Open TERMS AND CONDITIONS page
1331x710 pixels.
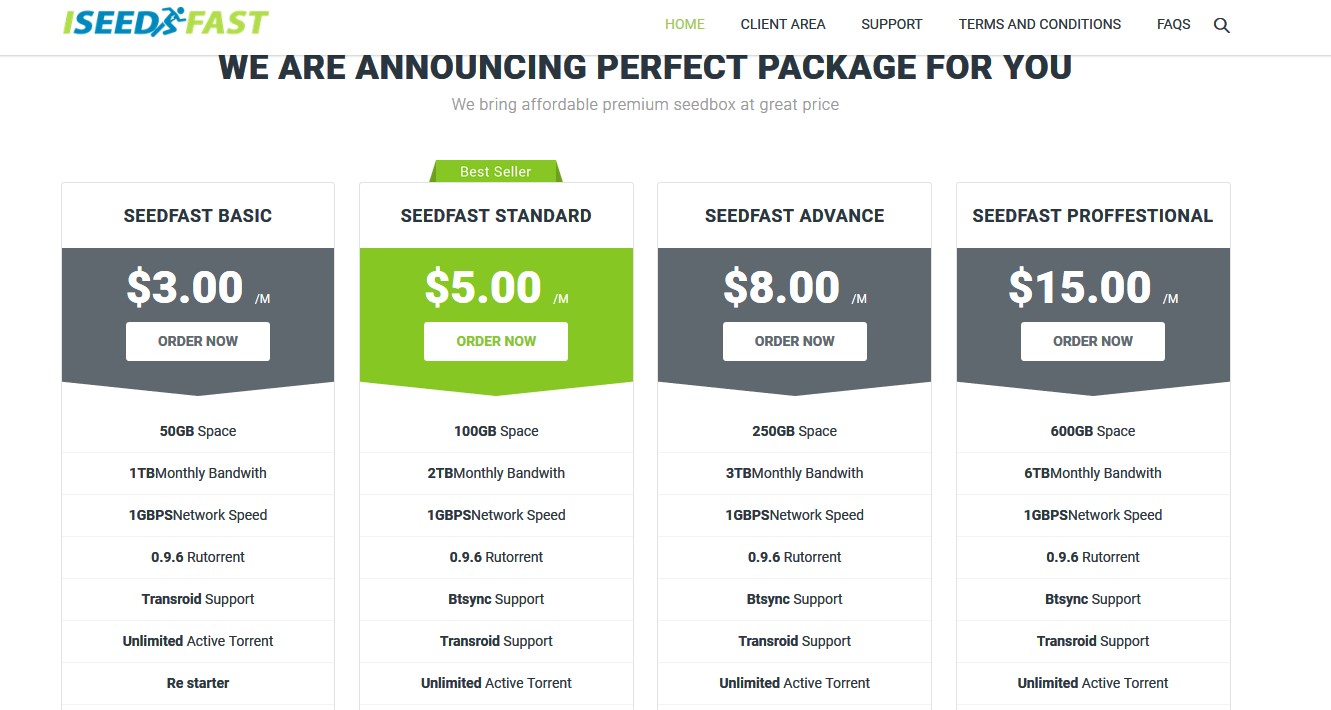click(1040, 24)
